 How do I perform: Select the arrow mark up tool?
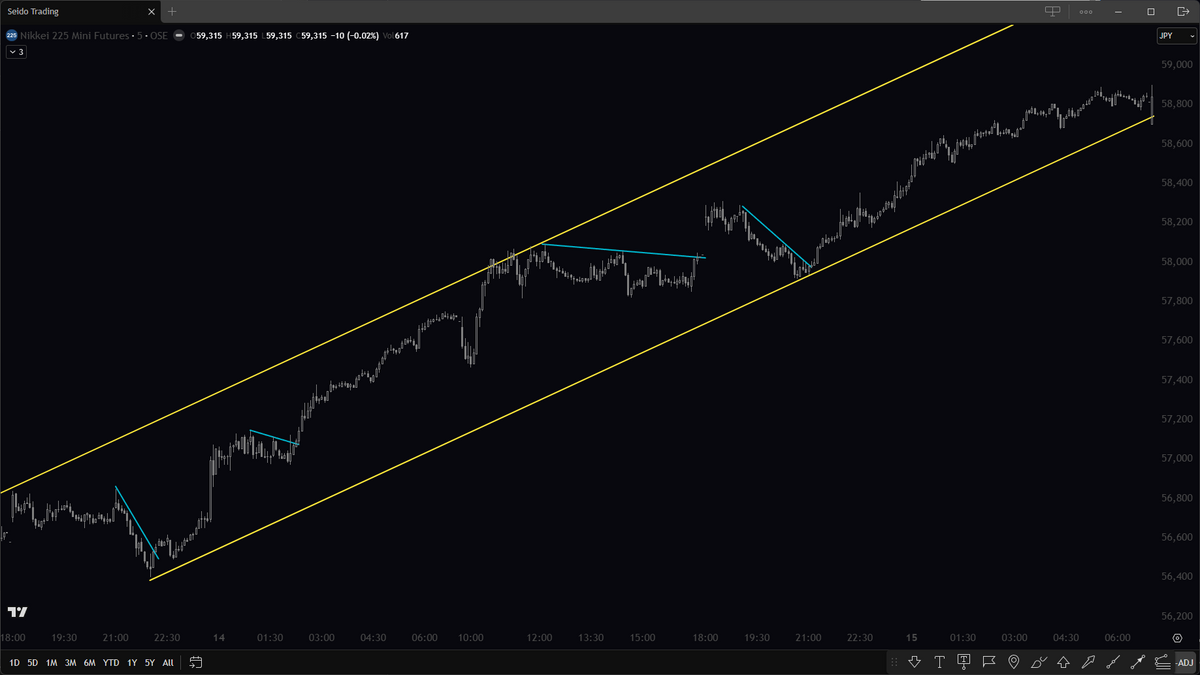(1062, 662)
